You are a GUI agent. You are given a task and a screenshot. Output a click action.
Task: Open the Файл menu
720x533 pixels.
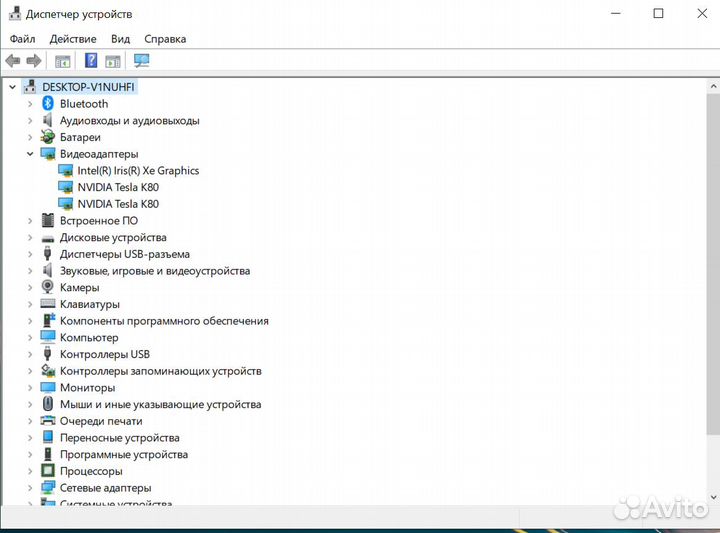[23, 39]
